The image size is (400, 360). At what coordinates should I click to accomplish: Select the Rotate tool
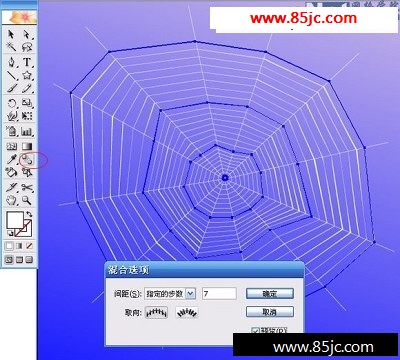[x=13, y=103]
